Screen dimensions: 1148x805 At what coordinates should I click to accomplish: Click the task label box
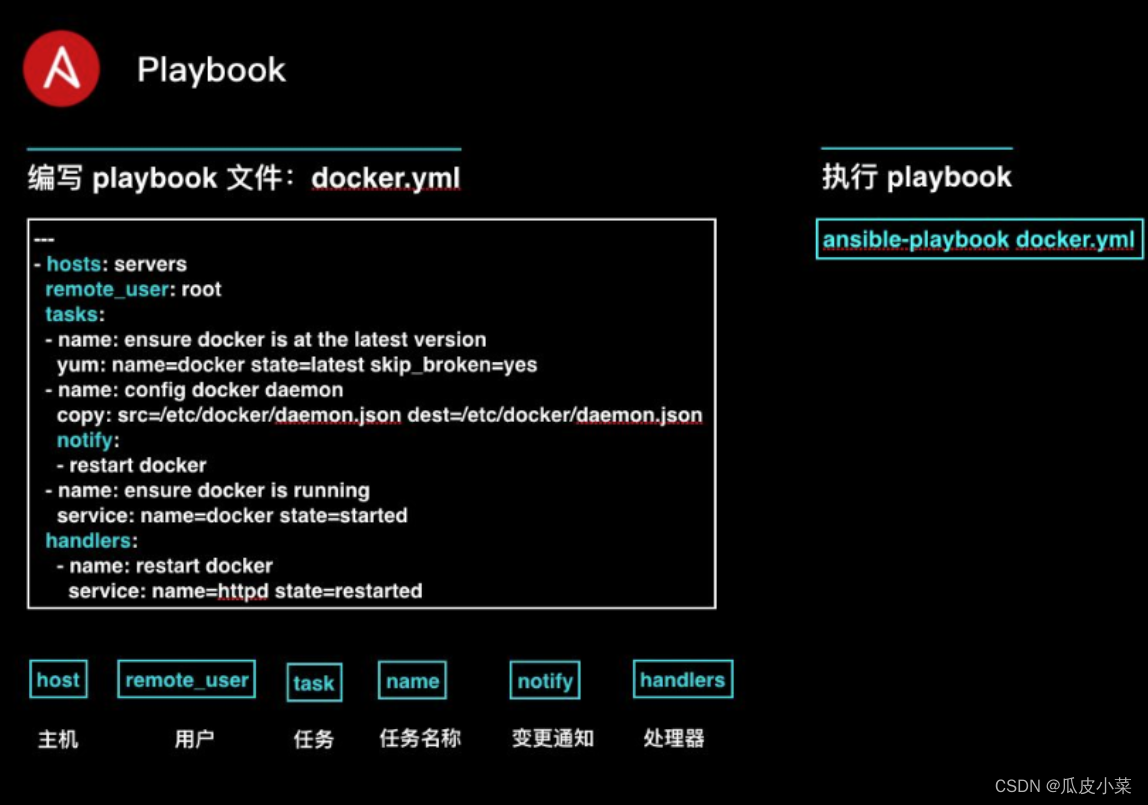[x=314, y=682]
